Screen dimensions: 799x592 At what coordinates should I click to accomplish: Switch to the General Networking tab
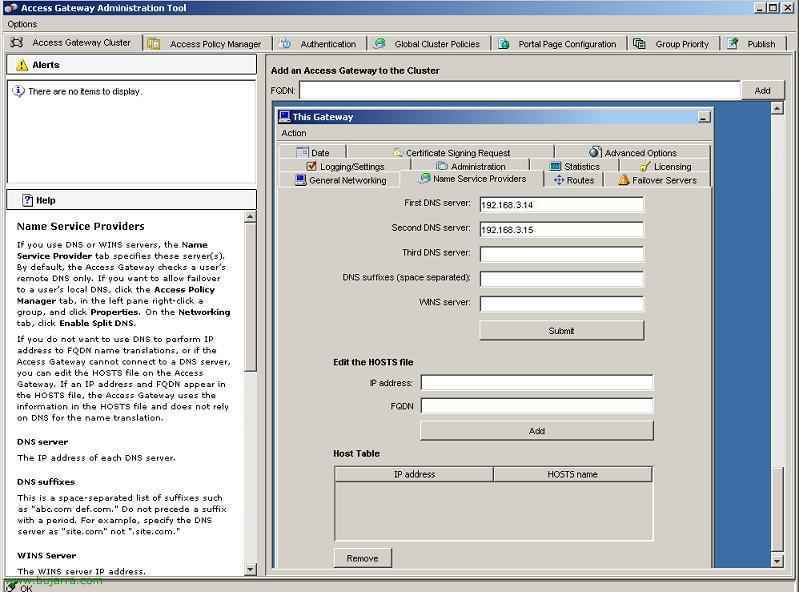pyautogui.click(x=340, y=180)
